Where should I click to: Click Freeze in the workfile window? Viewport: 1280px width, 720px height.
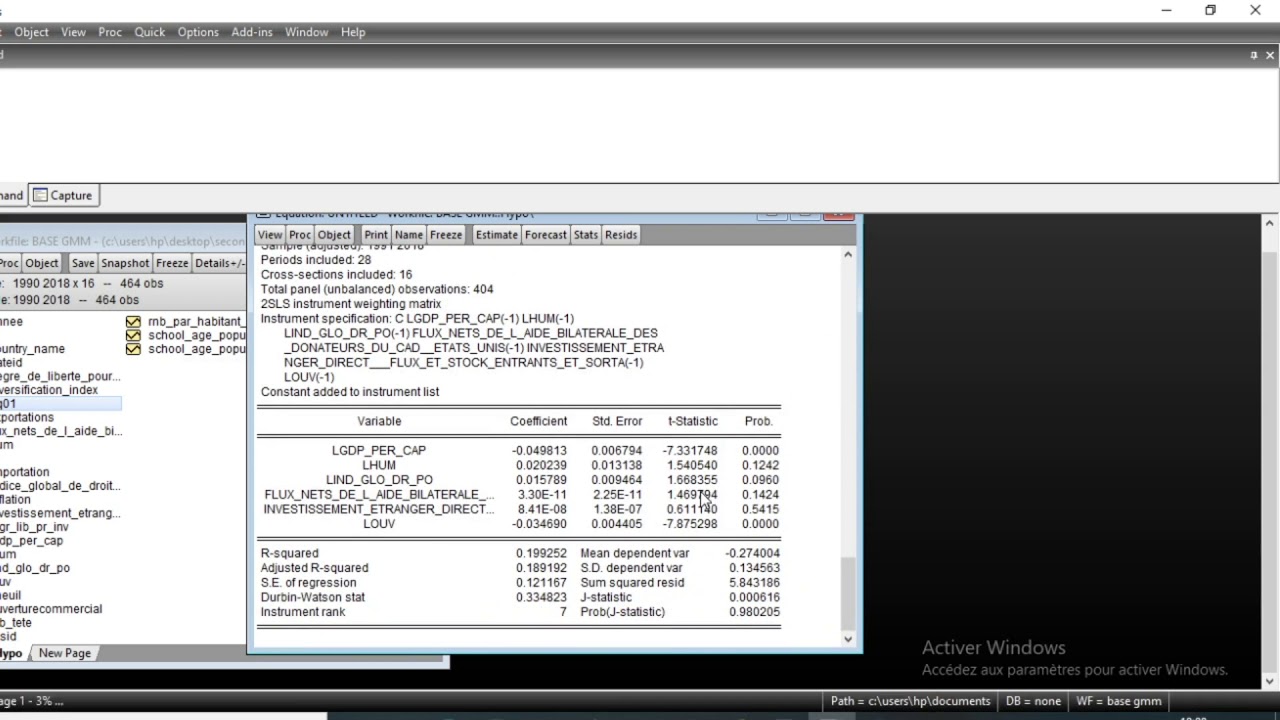click(172, 263)
